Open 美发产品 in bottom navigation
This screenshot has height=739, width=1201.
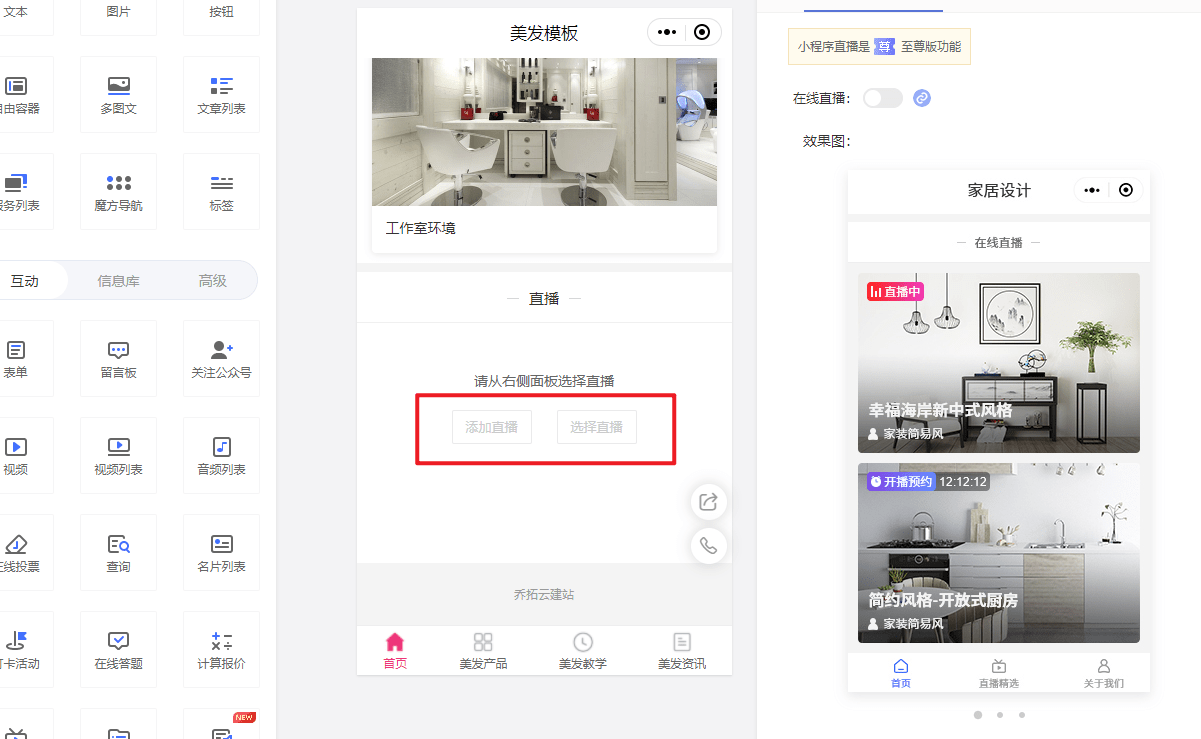click(483, 650)
